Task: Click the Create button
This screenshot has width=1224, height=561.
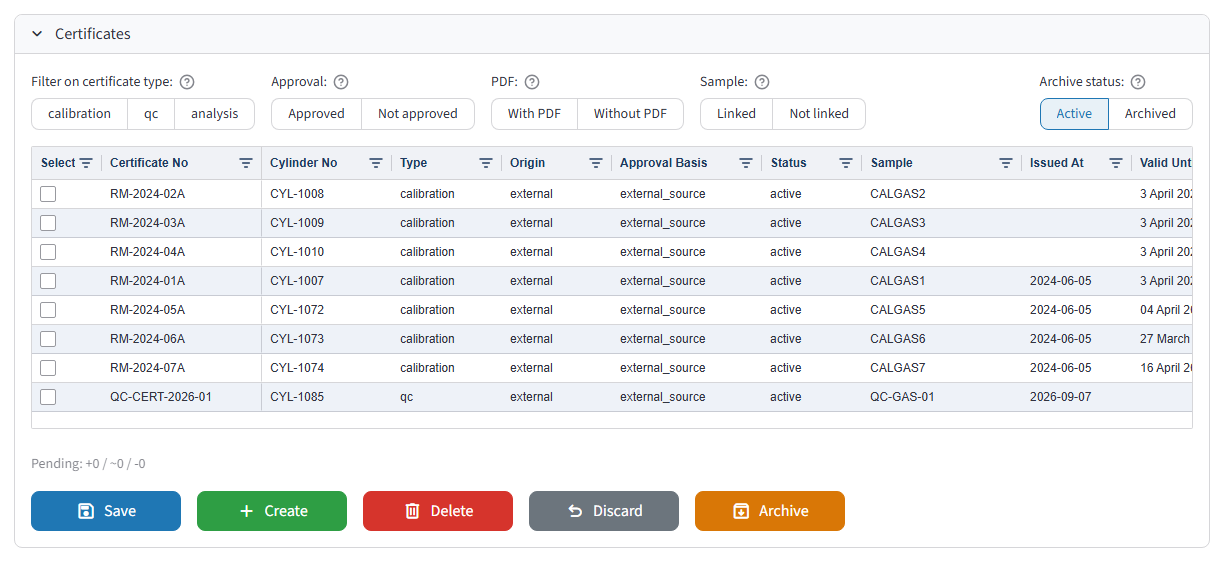Action: click(x=272, y=511)
